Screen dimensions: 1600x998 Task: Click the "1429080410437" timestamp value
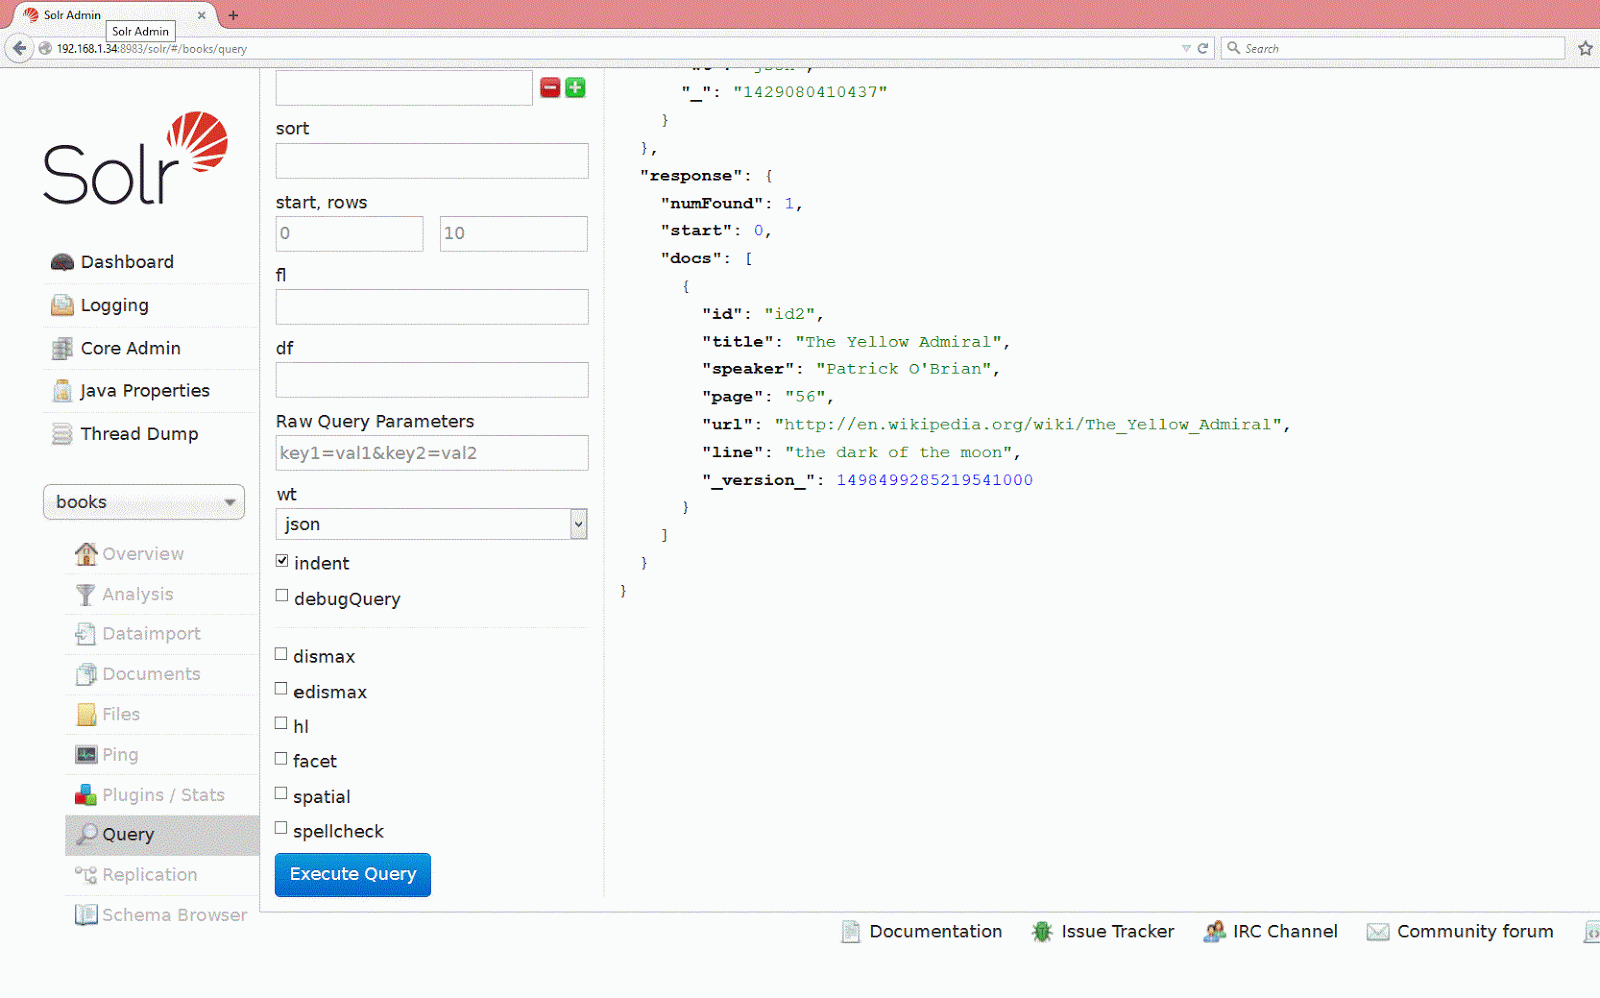pos(810,92)
